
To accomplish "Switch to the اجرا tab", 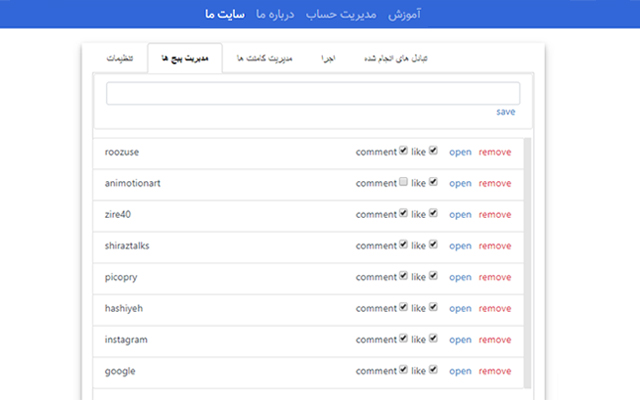I will pyautogui.click(x=328, y=59).
